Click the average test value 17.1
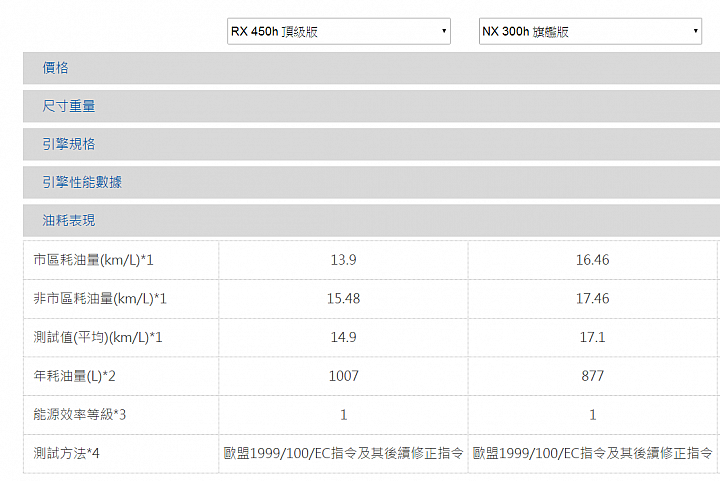The width and height of the screenshot is (720, 481). [592, 337]
